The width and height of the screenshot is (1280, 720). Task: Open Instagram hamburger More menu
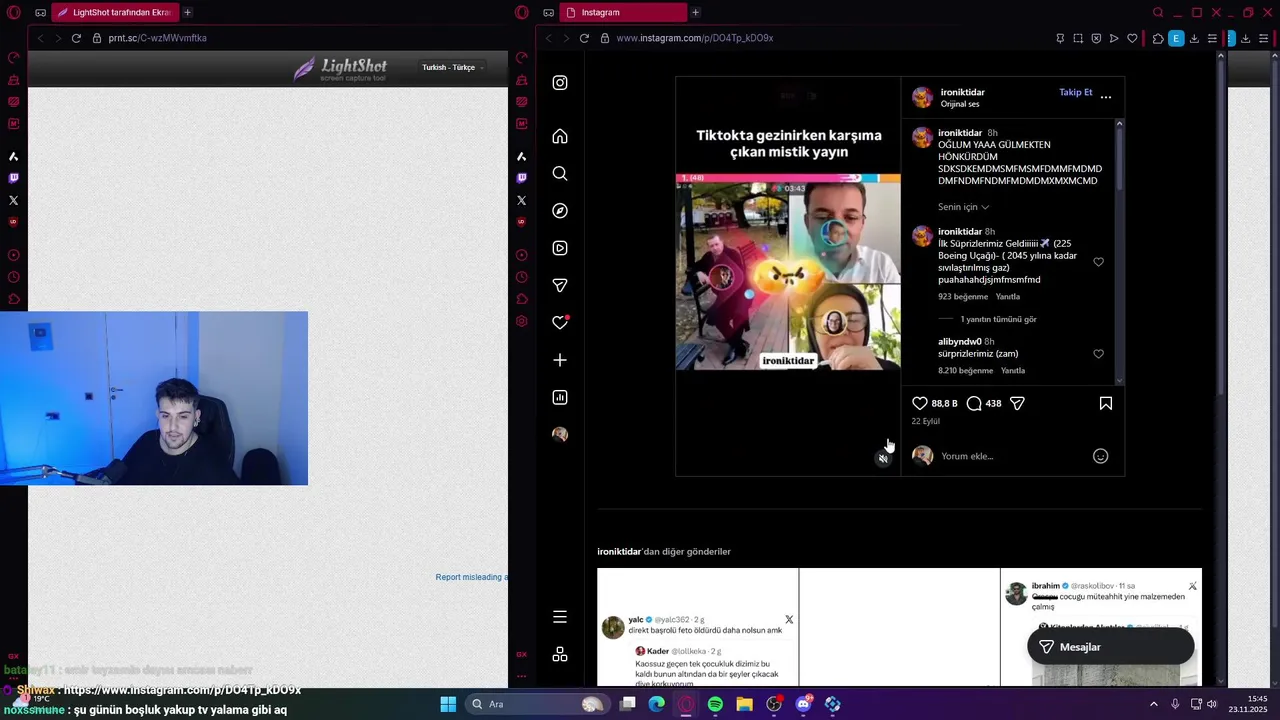coord(560,617)
